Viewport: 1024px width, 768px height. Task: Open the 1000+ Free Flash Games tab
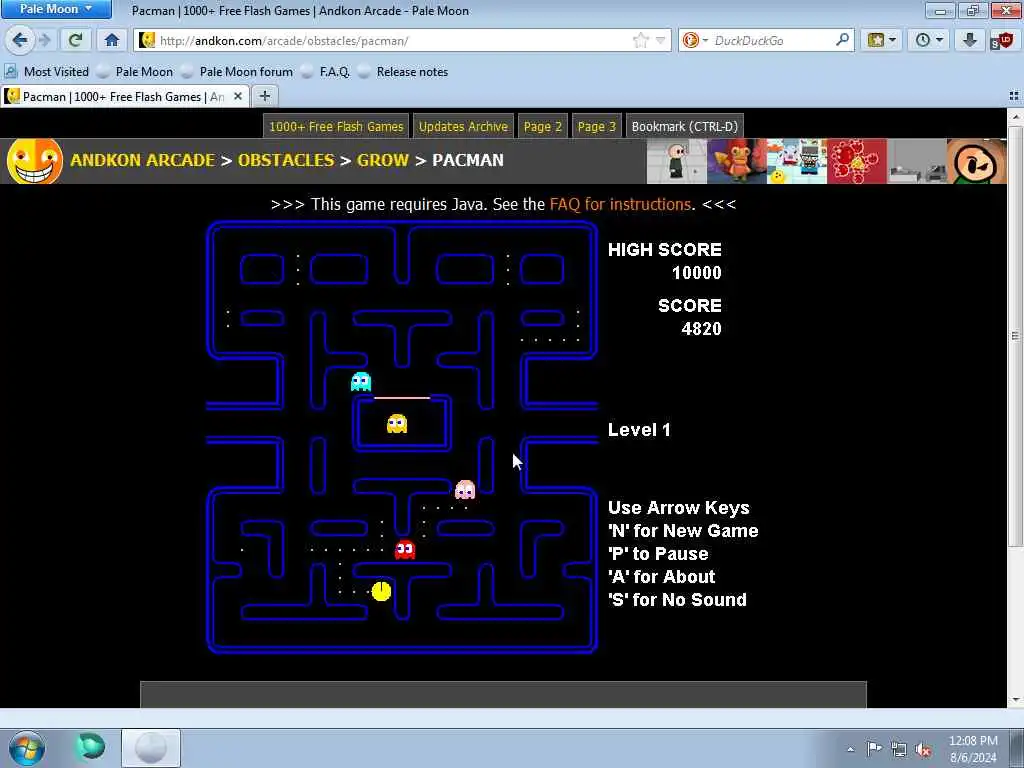coord(336,127)
